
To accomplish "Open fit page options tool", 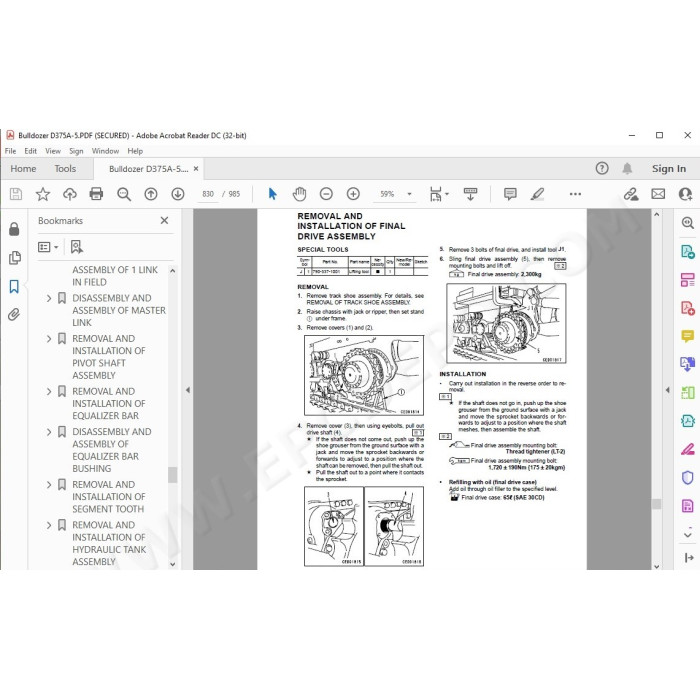I will (438, 194).
